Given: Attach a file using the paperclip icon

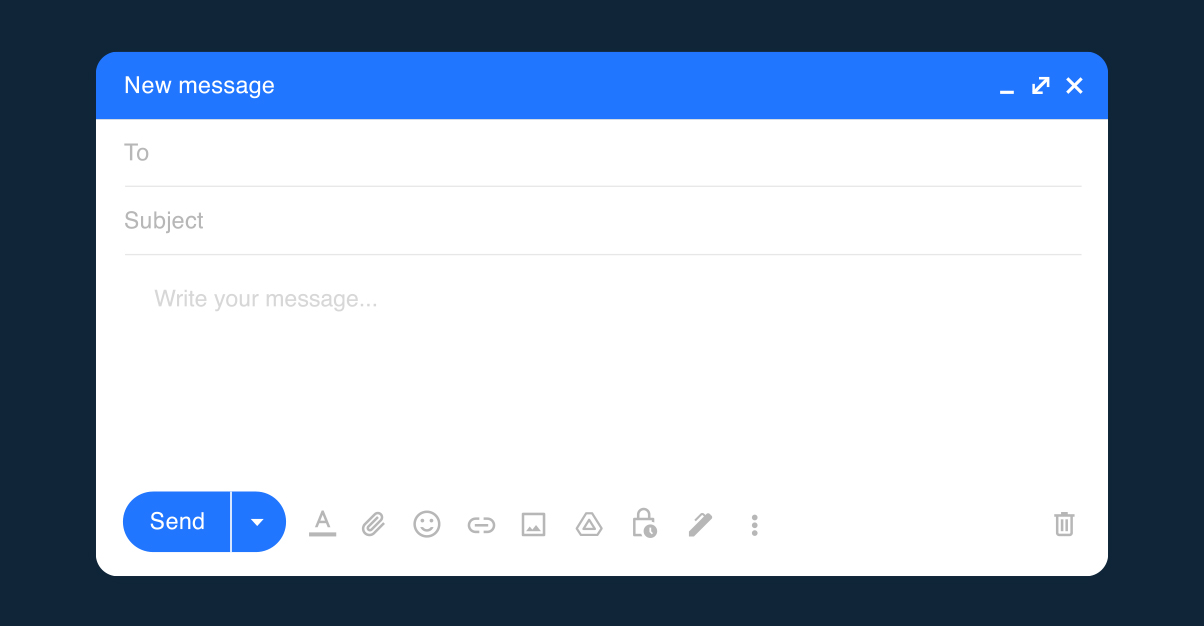Looking at the screenshot, I should click(x=373, y=524).
